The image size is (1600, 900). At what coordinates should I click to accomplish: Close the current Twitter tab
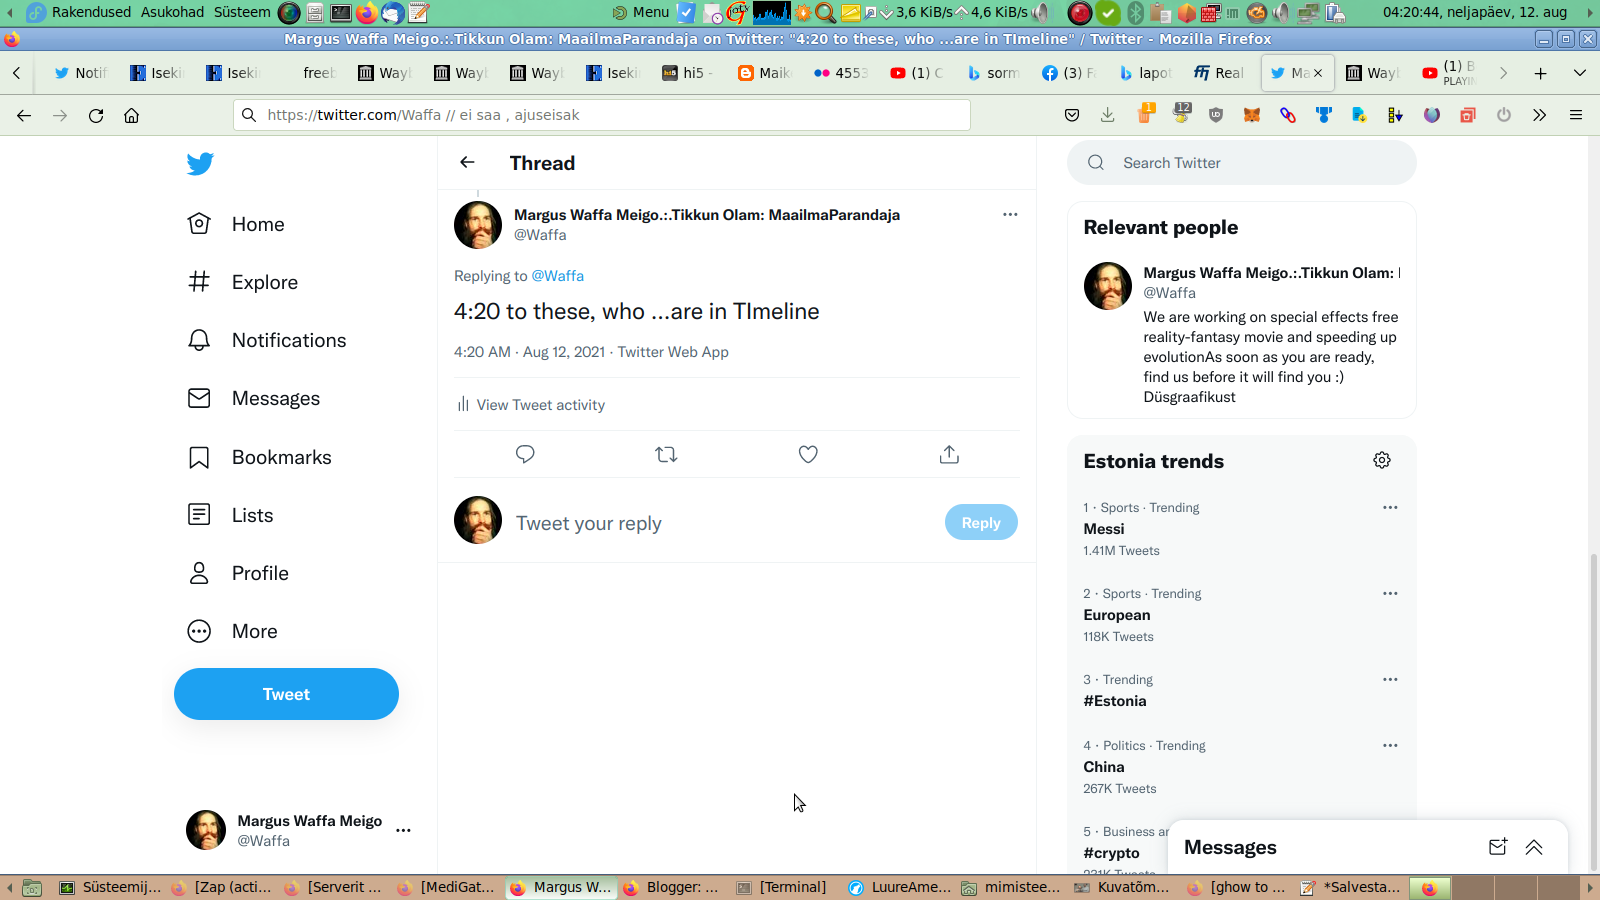point(1318,73)
